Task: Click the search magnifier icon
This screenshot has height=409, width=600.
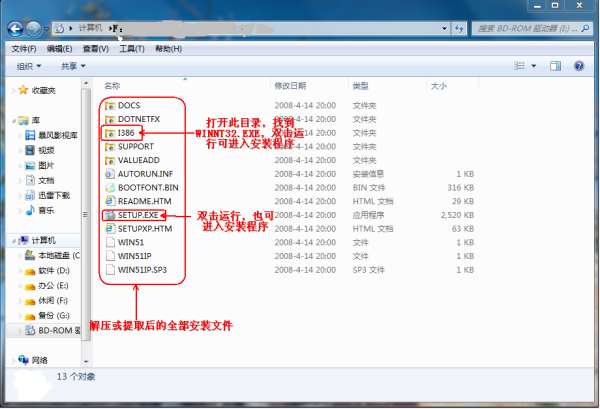Action: 585,28
